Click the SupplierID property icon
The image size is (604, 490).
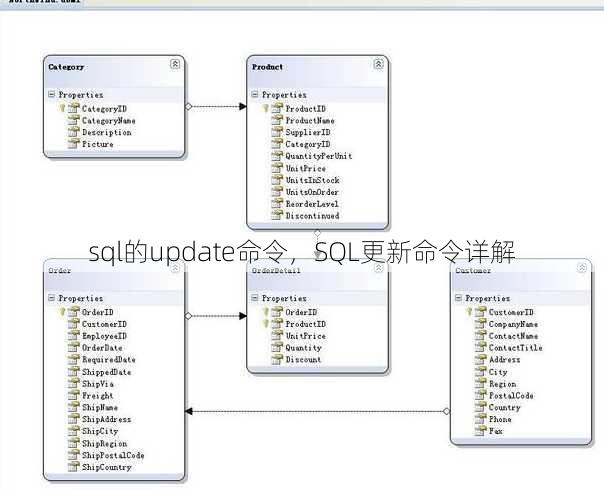(277, 132)
